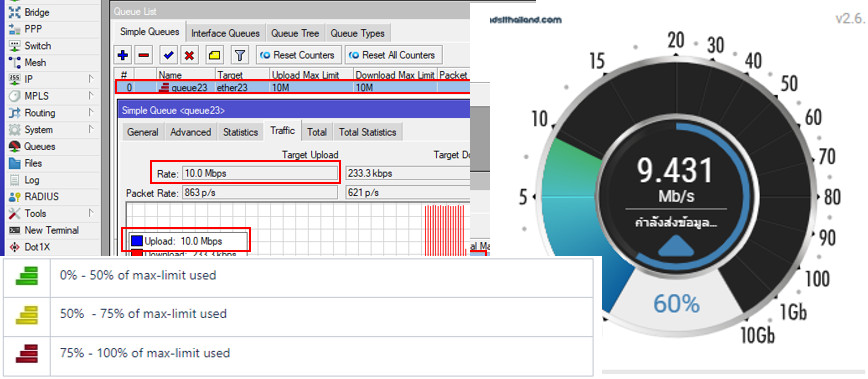Screen dimensions: 868x379
Task: Expand the System submenu arrow
Action: [x=91, y=129]
